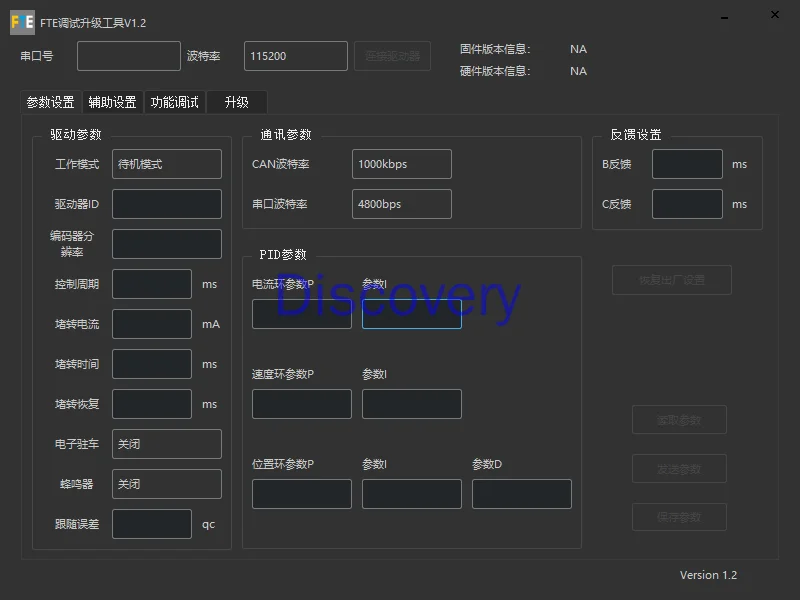Focus the 跟随误差 qc input field
The width and height of the screenshot is (800, 600).
click(152, 524)
